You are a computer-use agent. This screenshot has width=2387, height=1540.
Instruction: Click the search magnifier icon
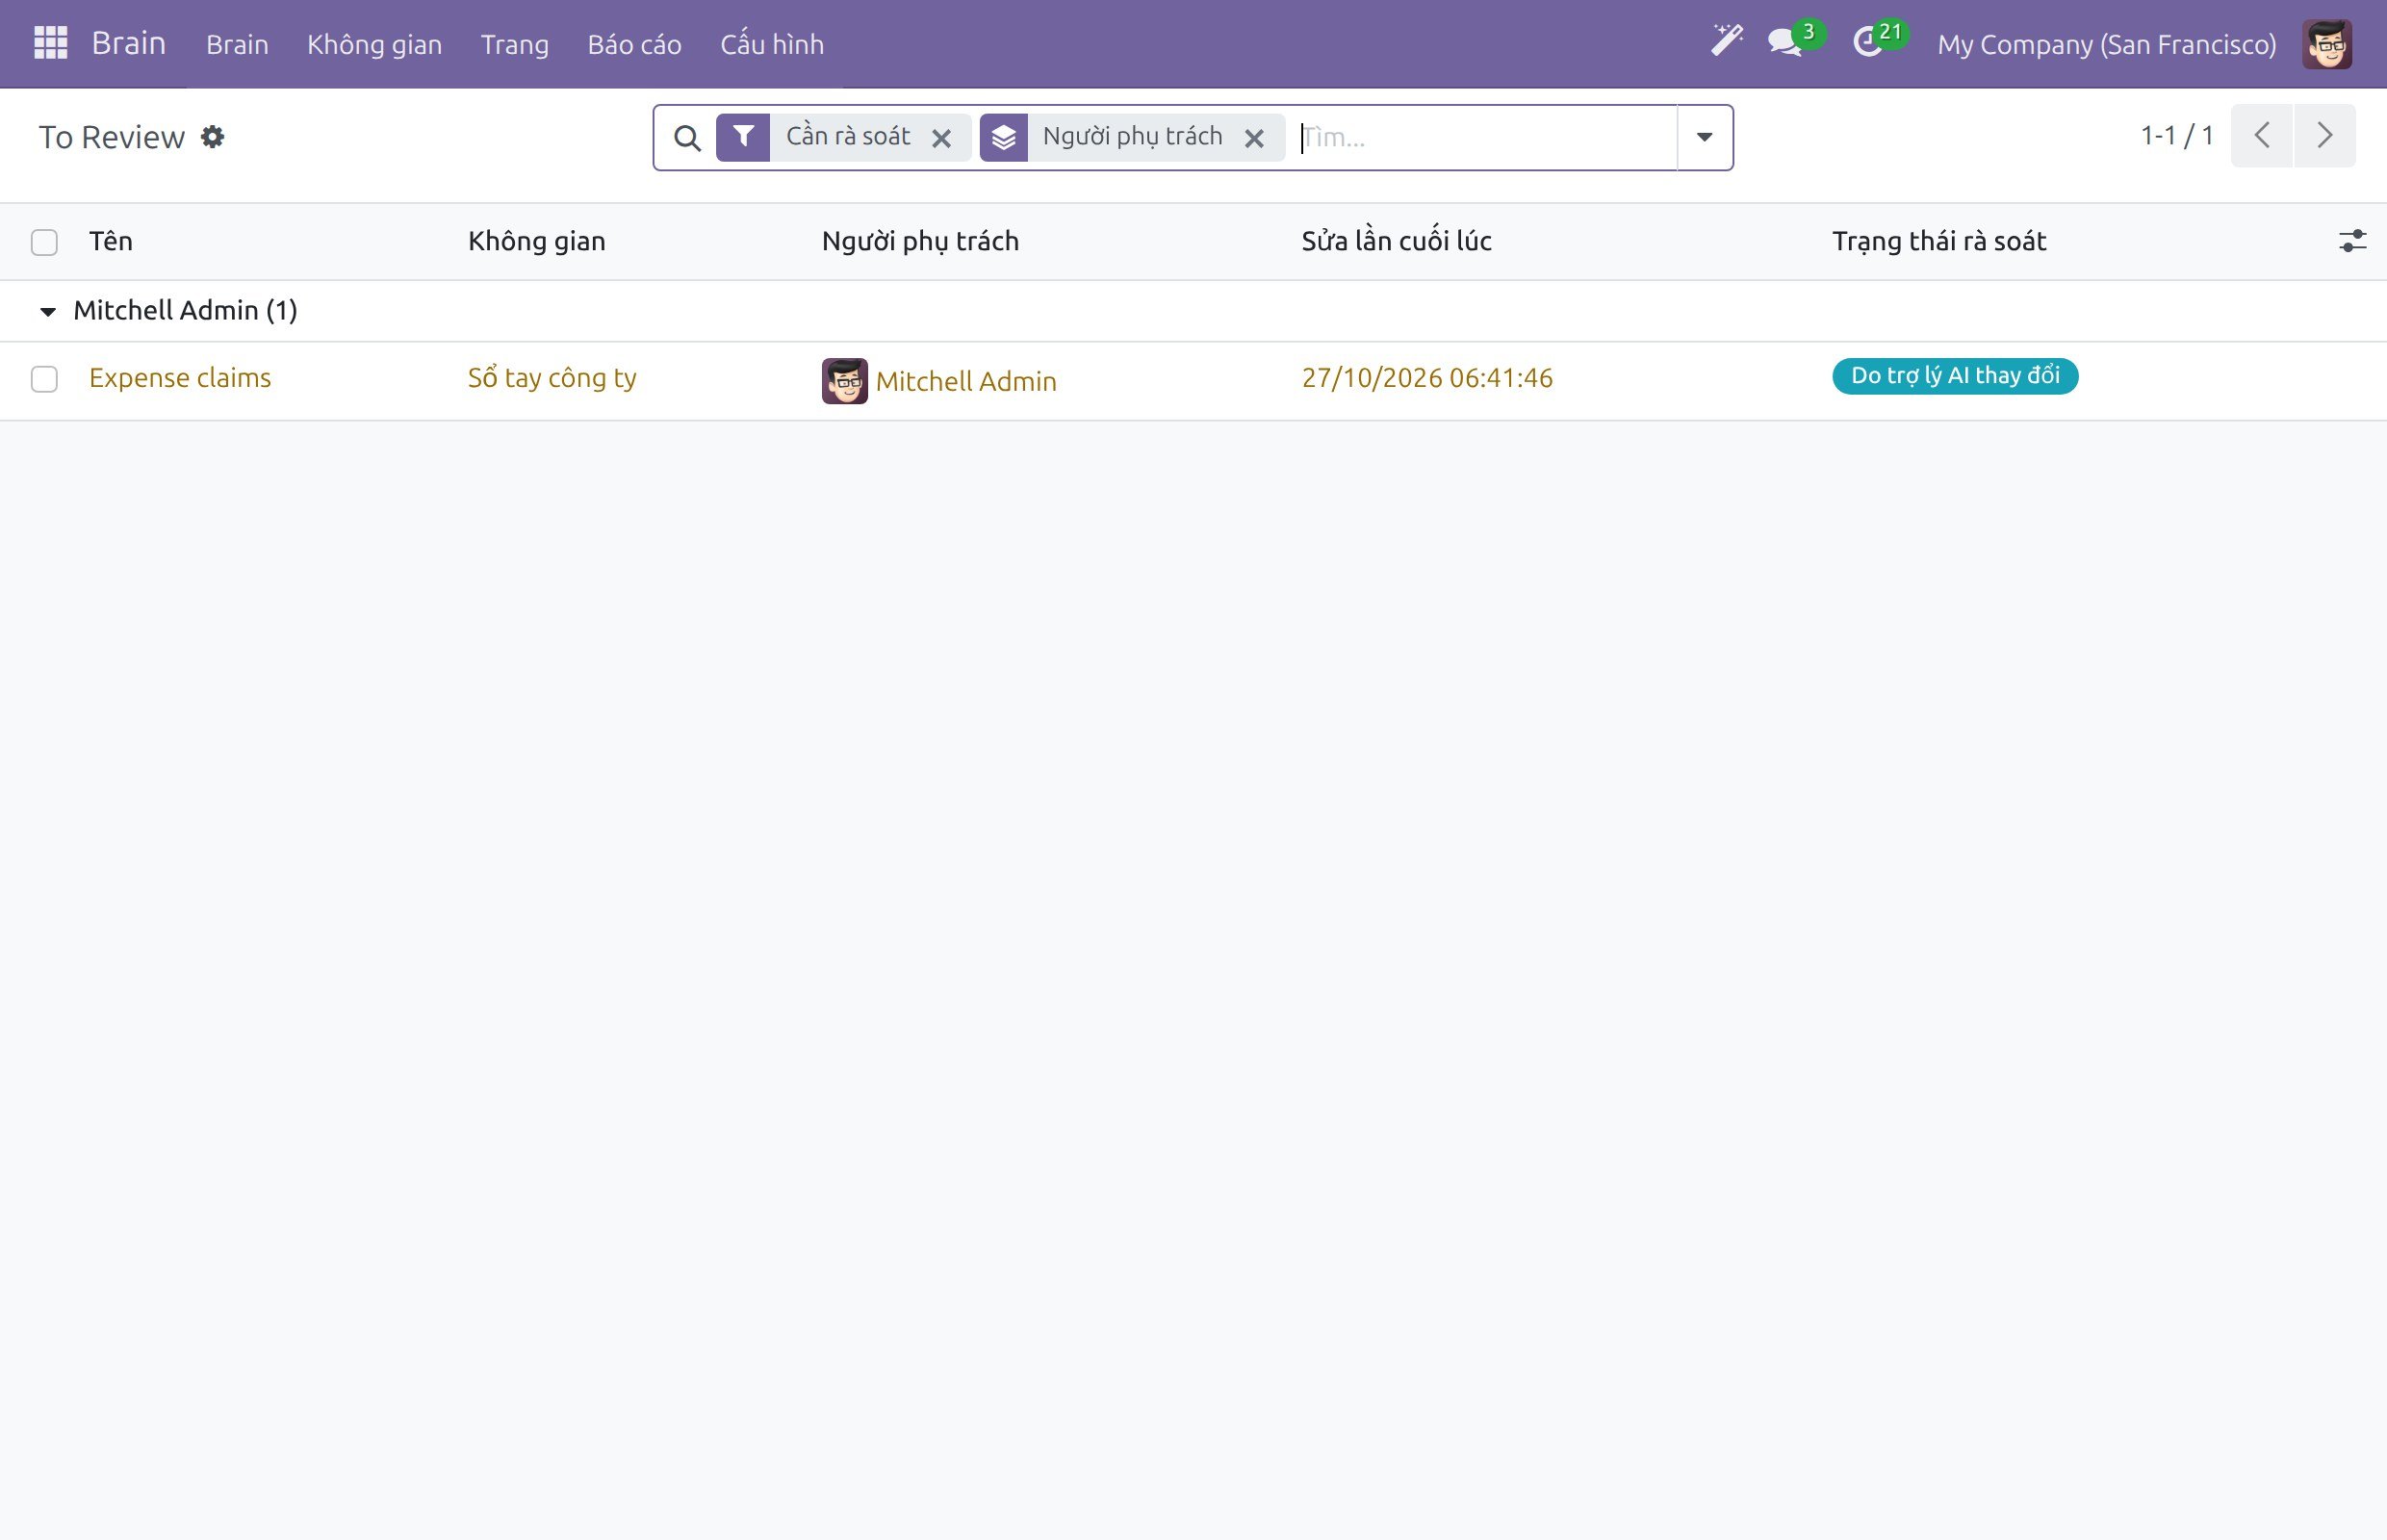[x=687, y=138]
